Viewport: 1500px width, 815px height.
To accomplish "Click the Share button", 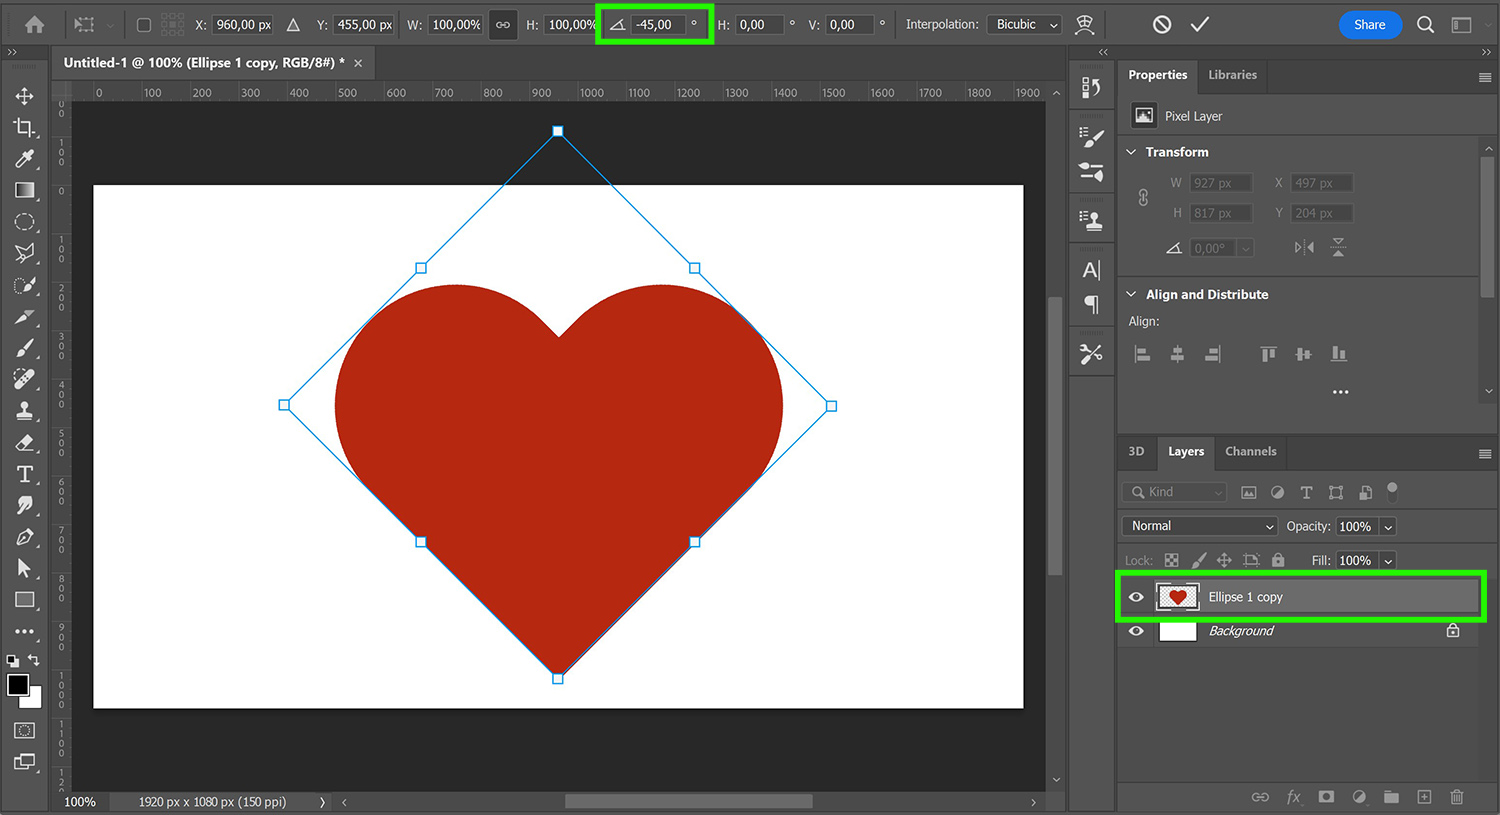I will pos(1369,25).
